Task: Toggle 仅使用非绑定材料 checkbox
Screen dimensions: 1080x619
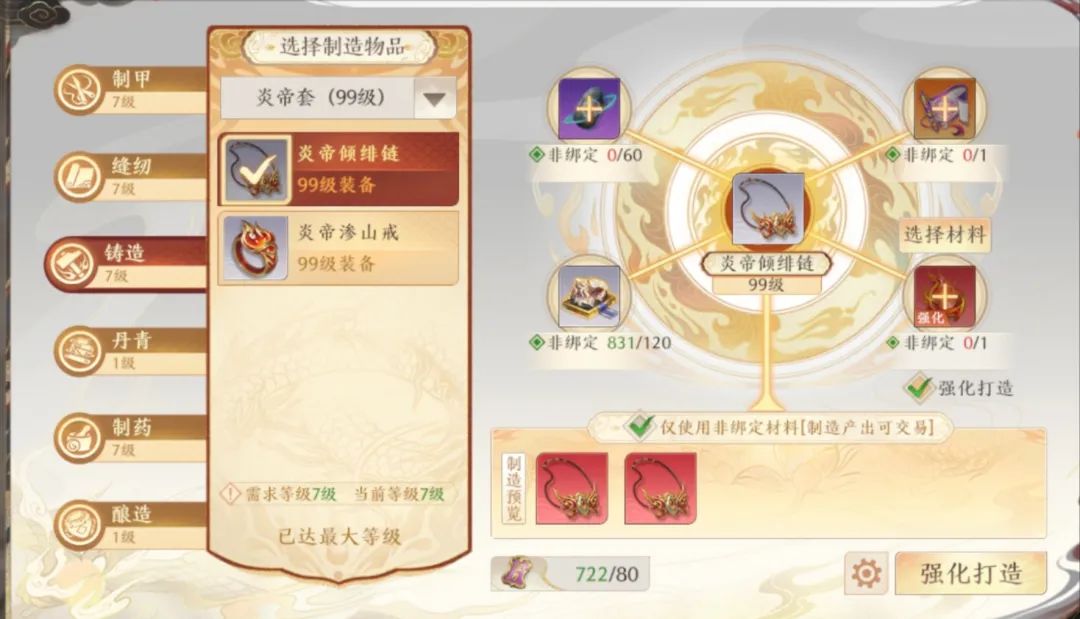Action: (638, 427)
